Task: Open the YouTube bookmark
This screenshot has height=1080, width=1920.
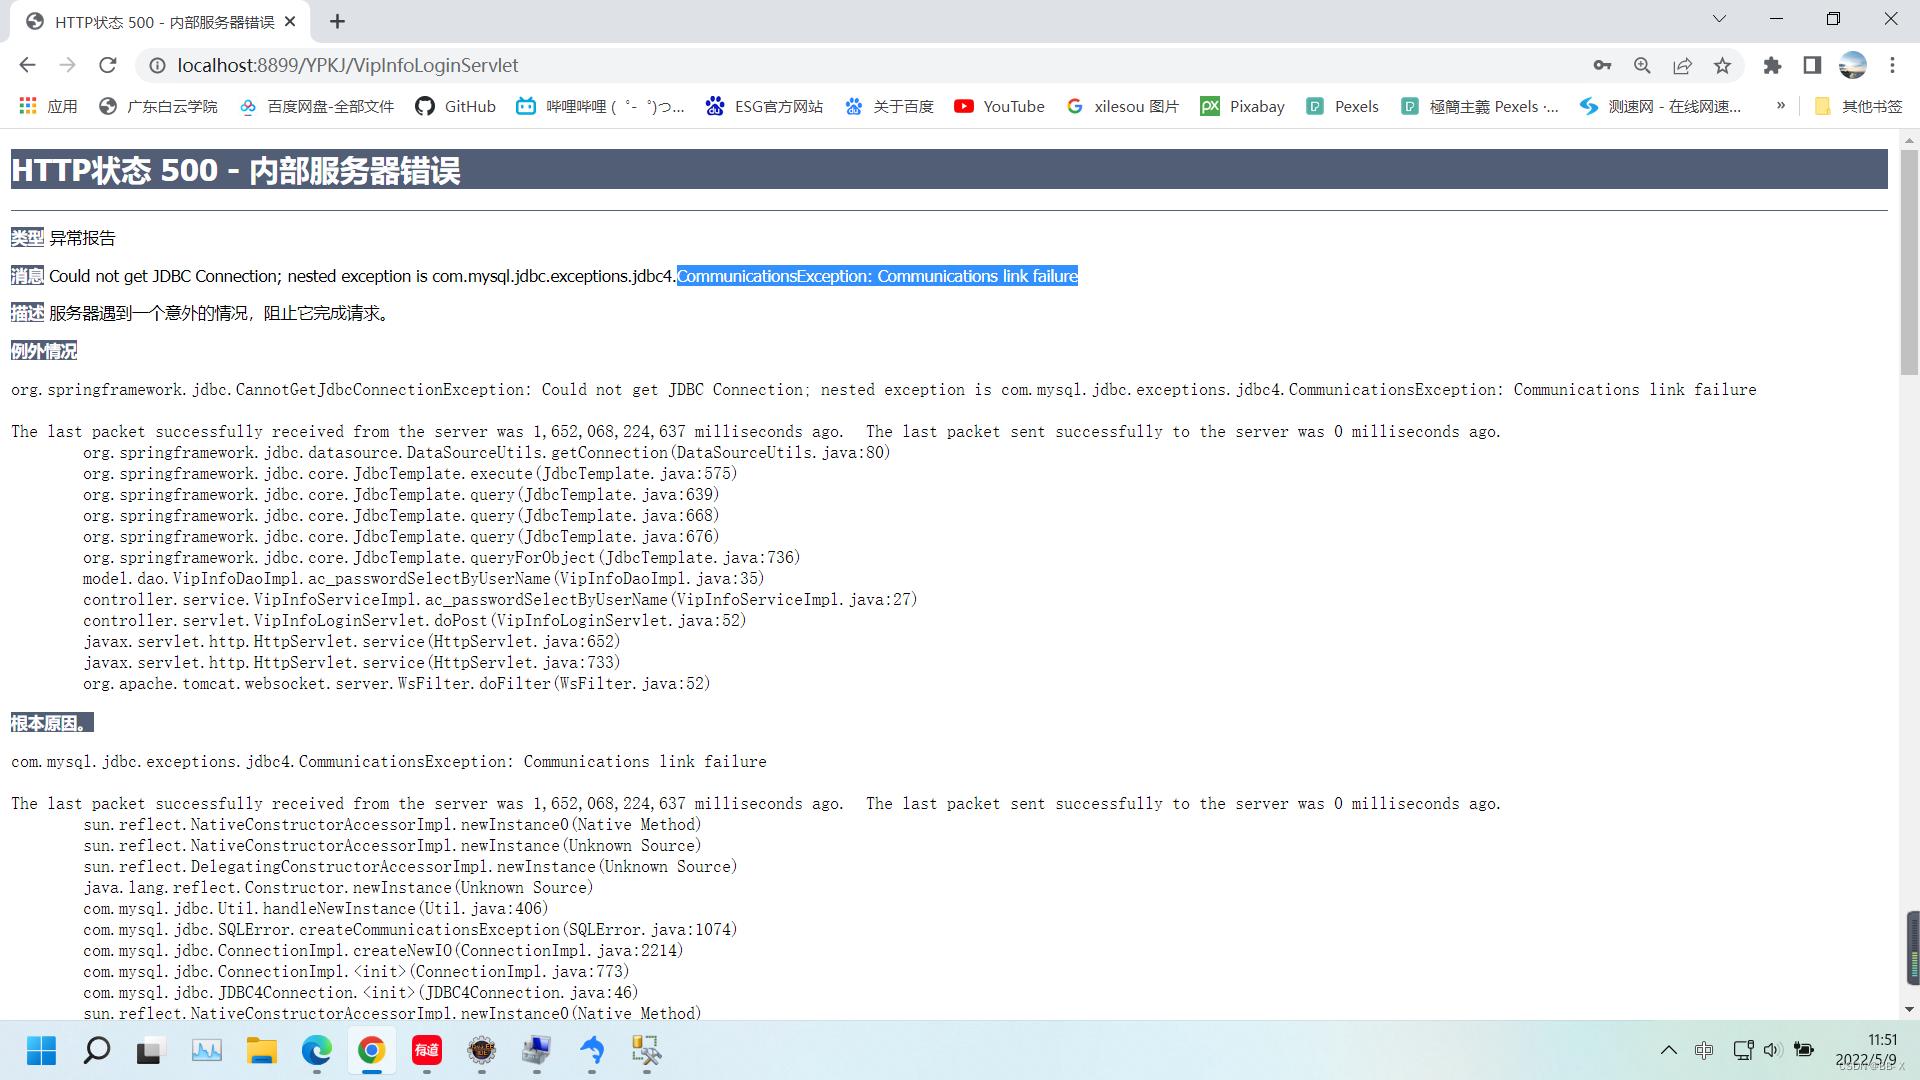Action: [999, 106]
